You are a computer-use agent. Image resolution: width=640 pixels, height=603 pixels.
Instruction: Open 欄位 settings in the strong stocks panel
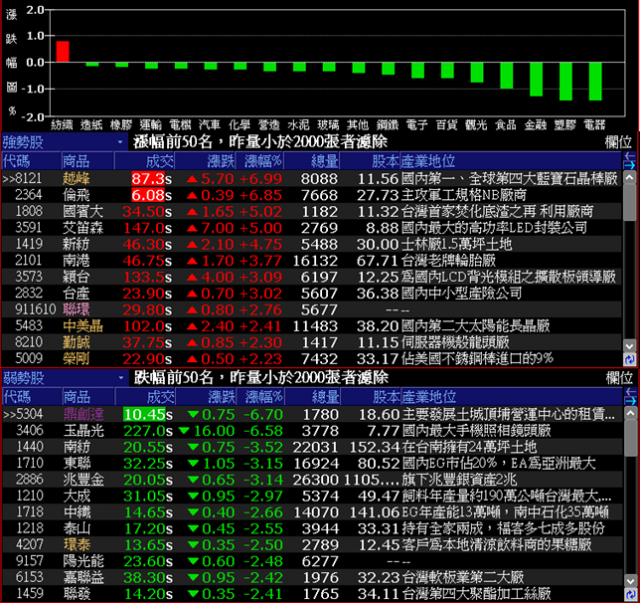[618, 142]
